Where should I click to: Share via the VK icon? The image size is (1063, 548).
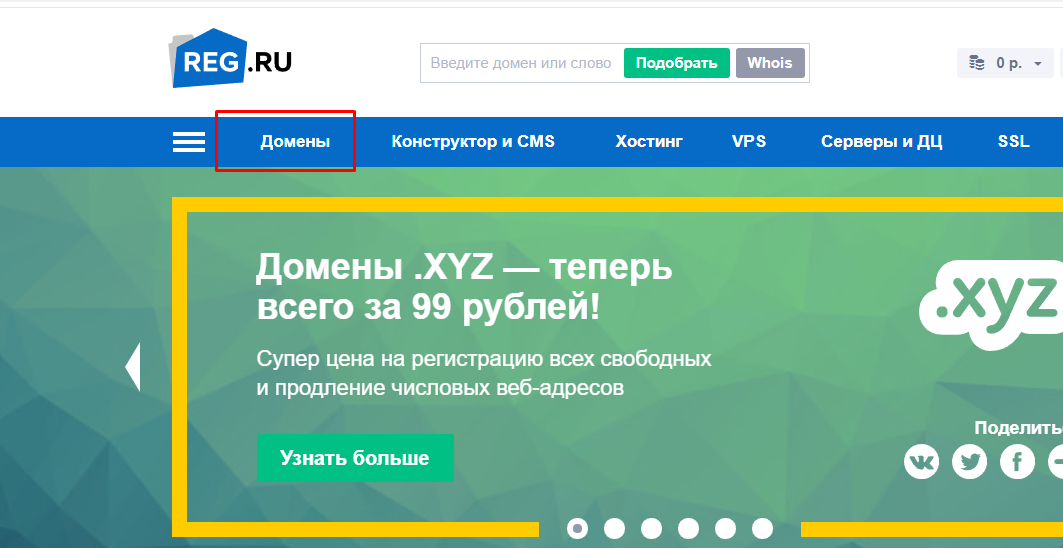[x=921, y=461]
